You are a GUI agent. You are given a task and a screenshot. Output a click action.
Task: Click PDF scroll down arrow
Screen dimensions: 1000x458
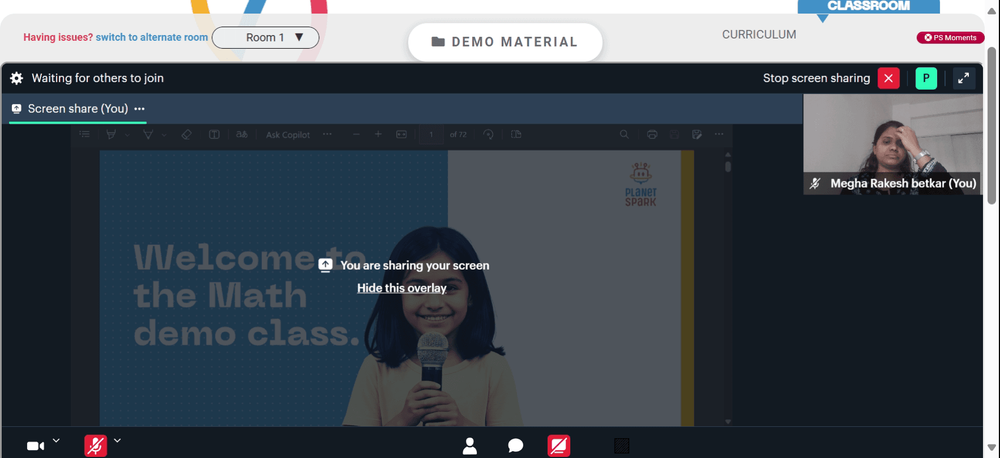coord(728,422)
